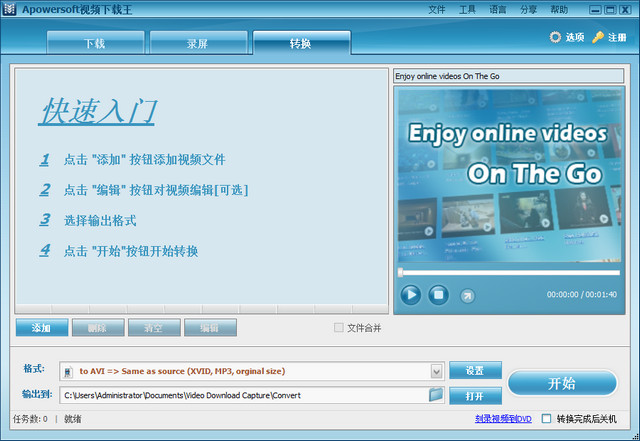Viewport: 640px width, 441px height.
Task: Click the 00:00:00 / 00:01:40 time display
Action: tap(582, 294)
